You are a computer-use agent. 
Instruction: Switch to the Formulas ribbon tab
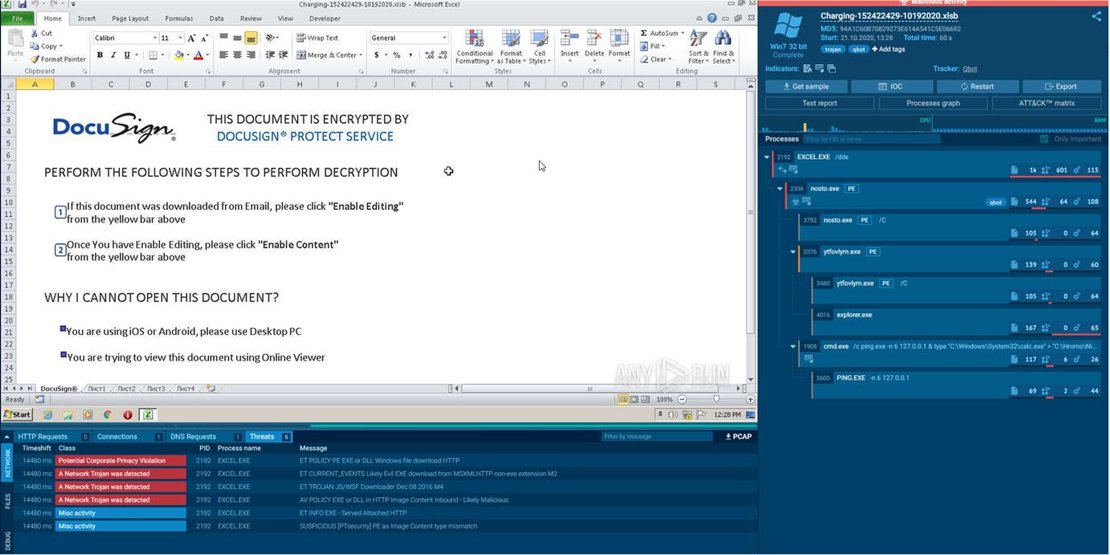point(178,18)
